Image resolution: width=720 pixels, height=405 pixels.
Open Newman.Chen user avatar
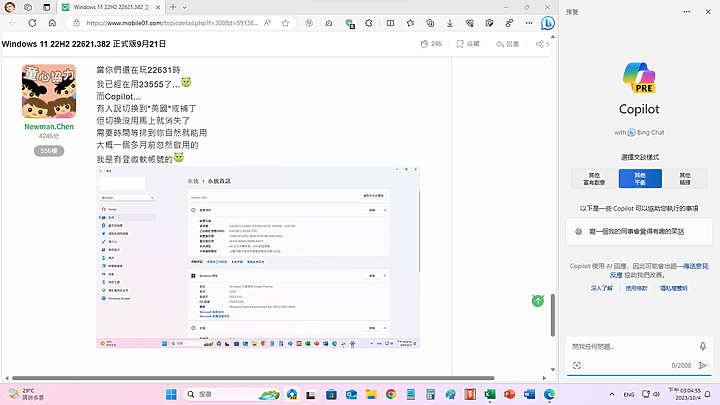pyautogui.click(x=49, y=91)
